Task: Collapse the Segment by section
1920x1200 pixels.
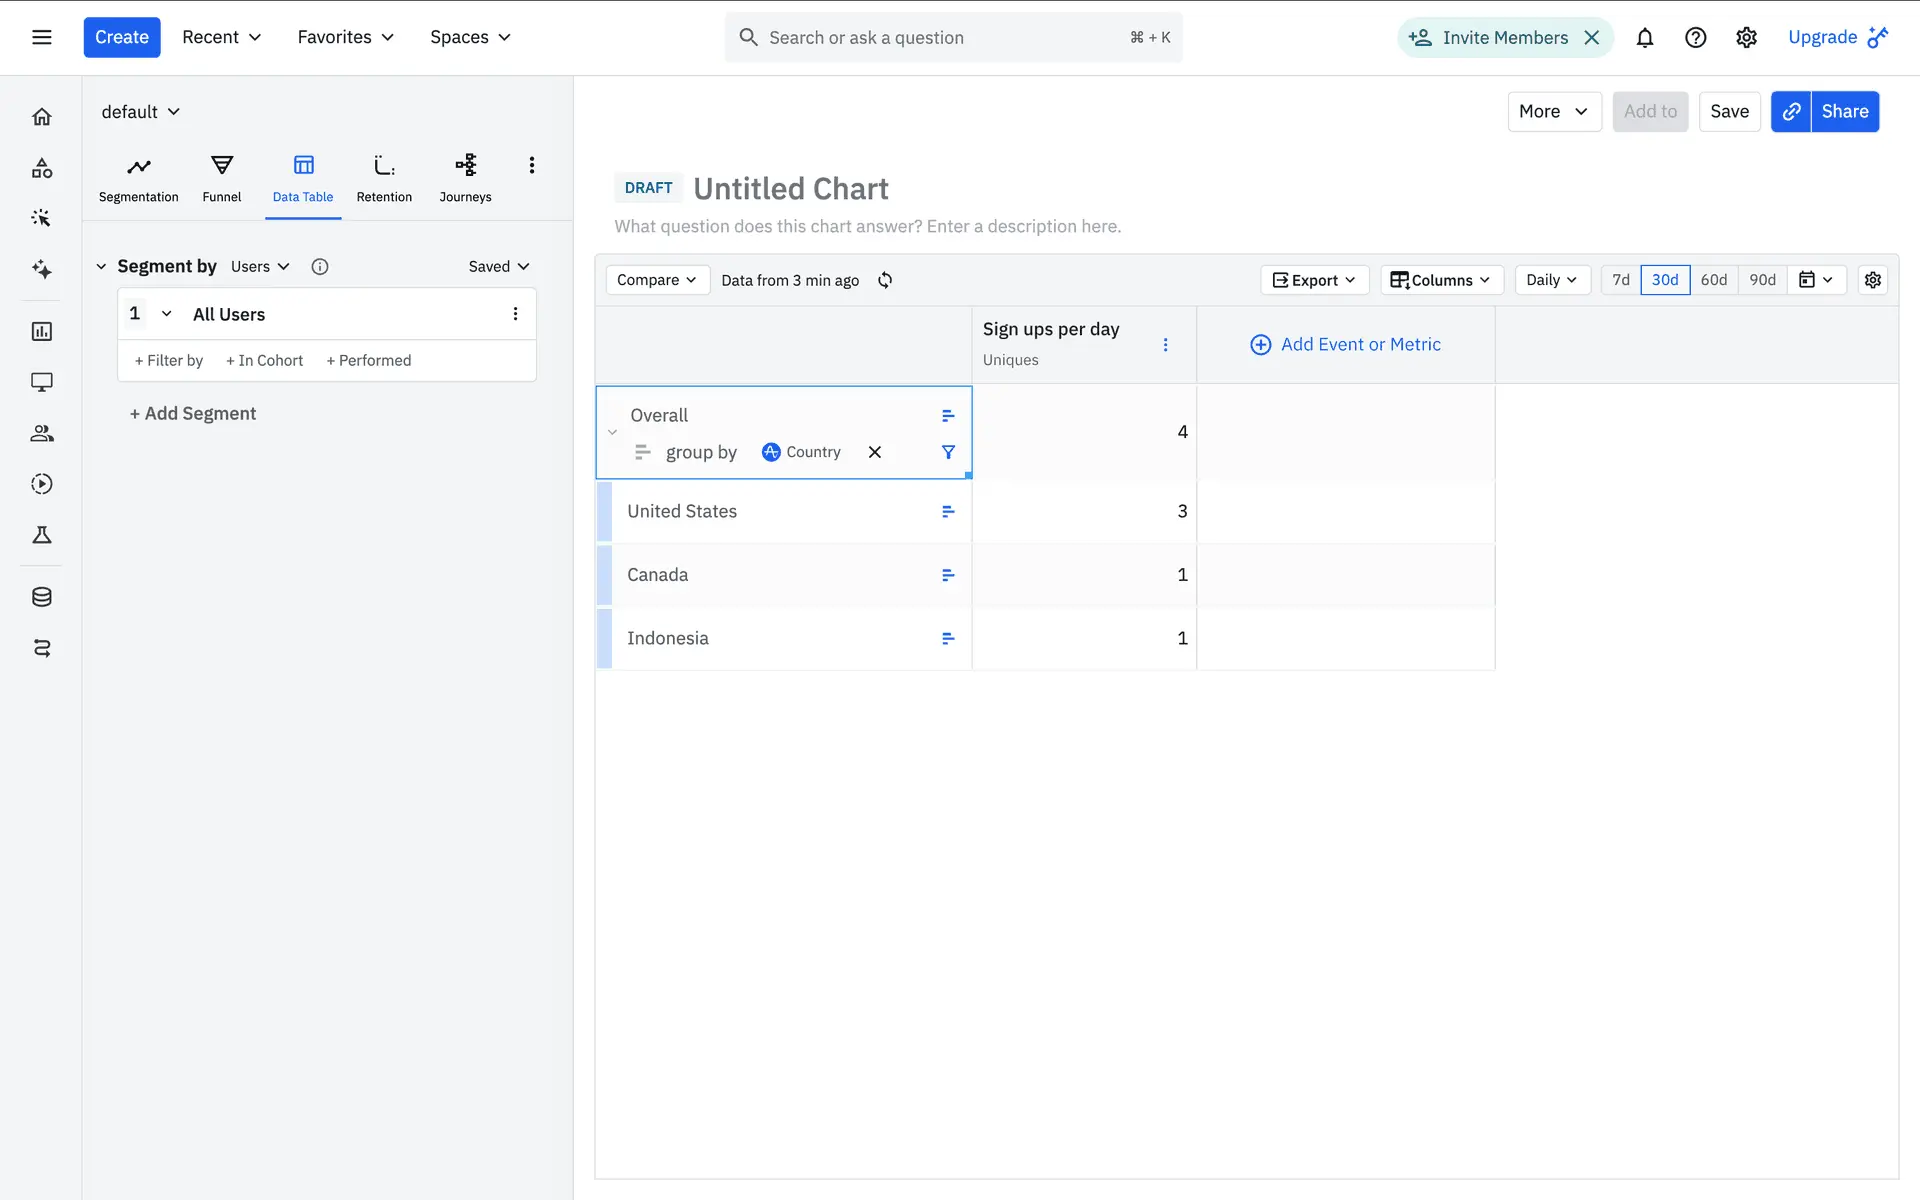Action: (x=101, y=266)
